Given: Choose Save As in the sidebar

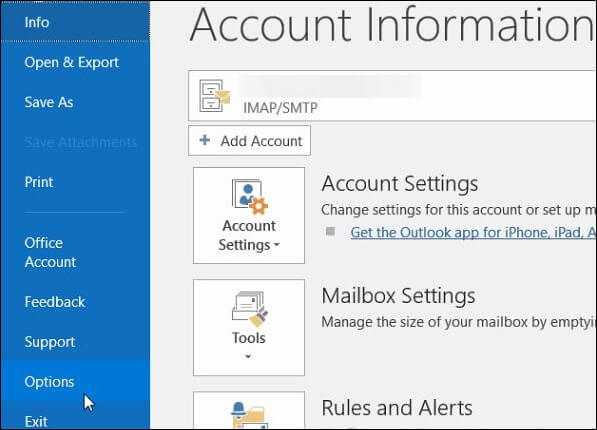Looking at the screenshot, I should click(75, 102).
